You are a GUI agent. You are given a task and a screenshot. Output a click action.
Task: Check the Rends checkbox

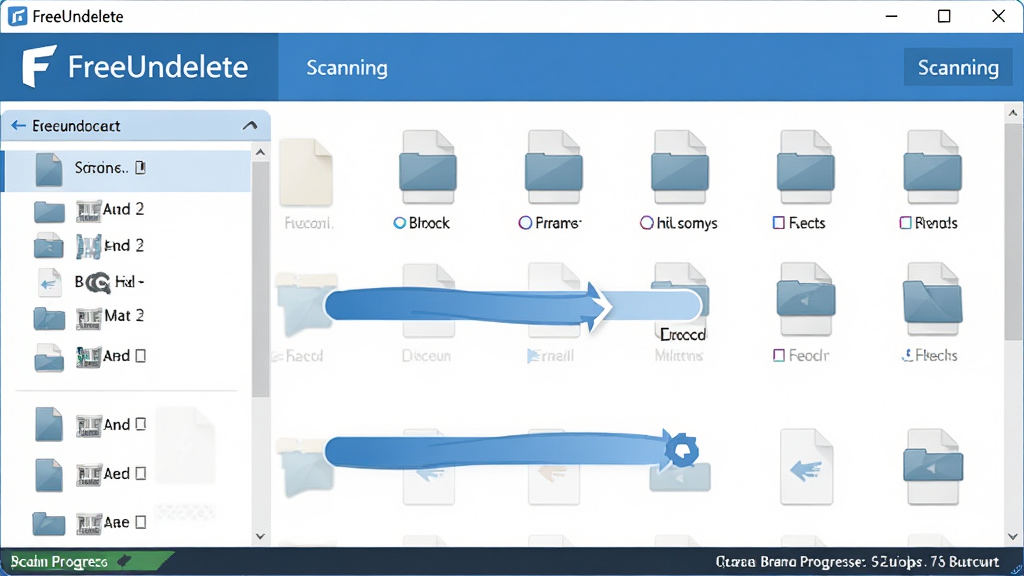(905, 223)
